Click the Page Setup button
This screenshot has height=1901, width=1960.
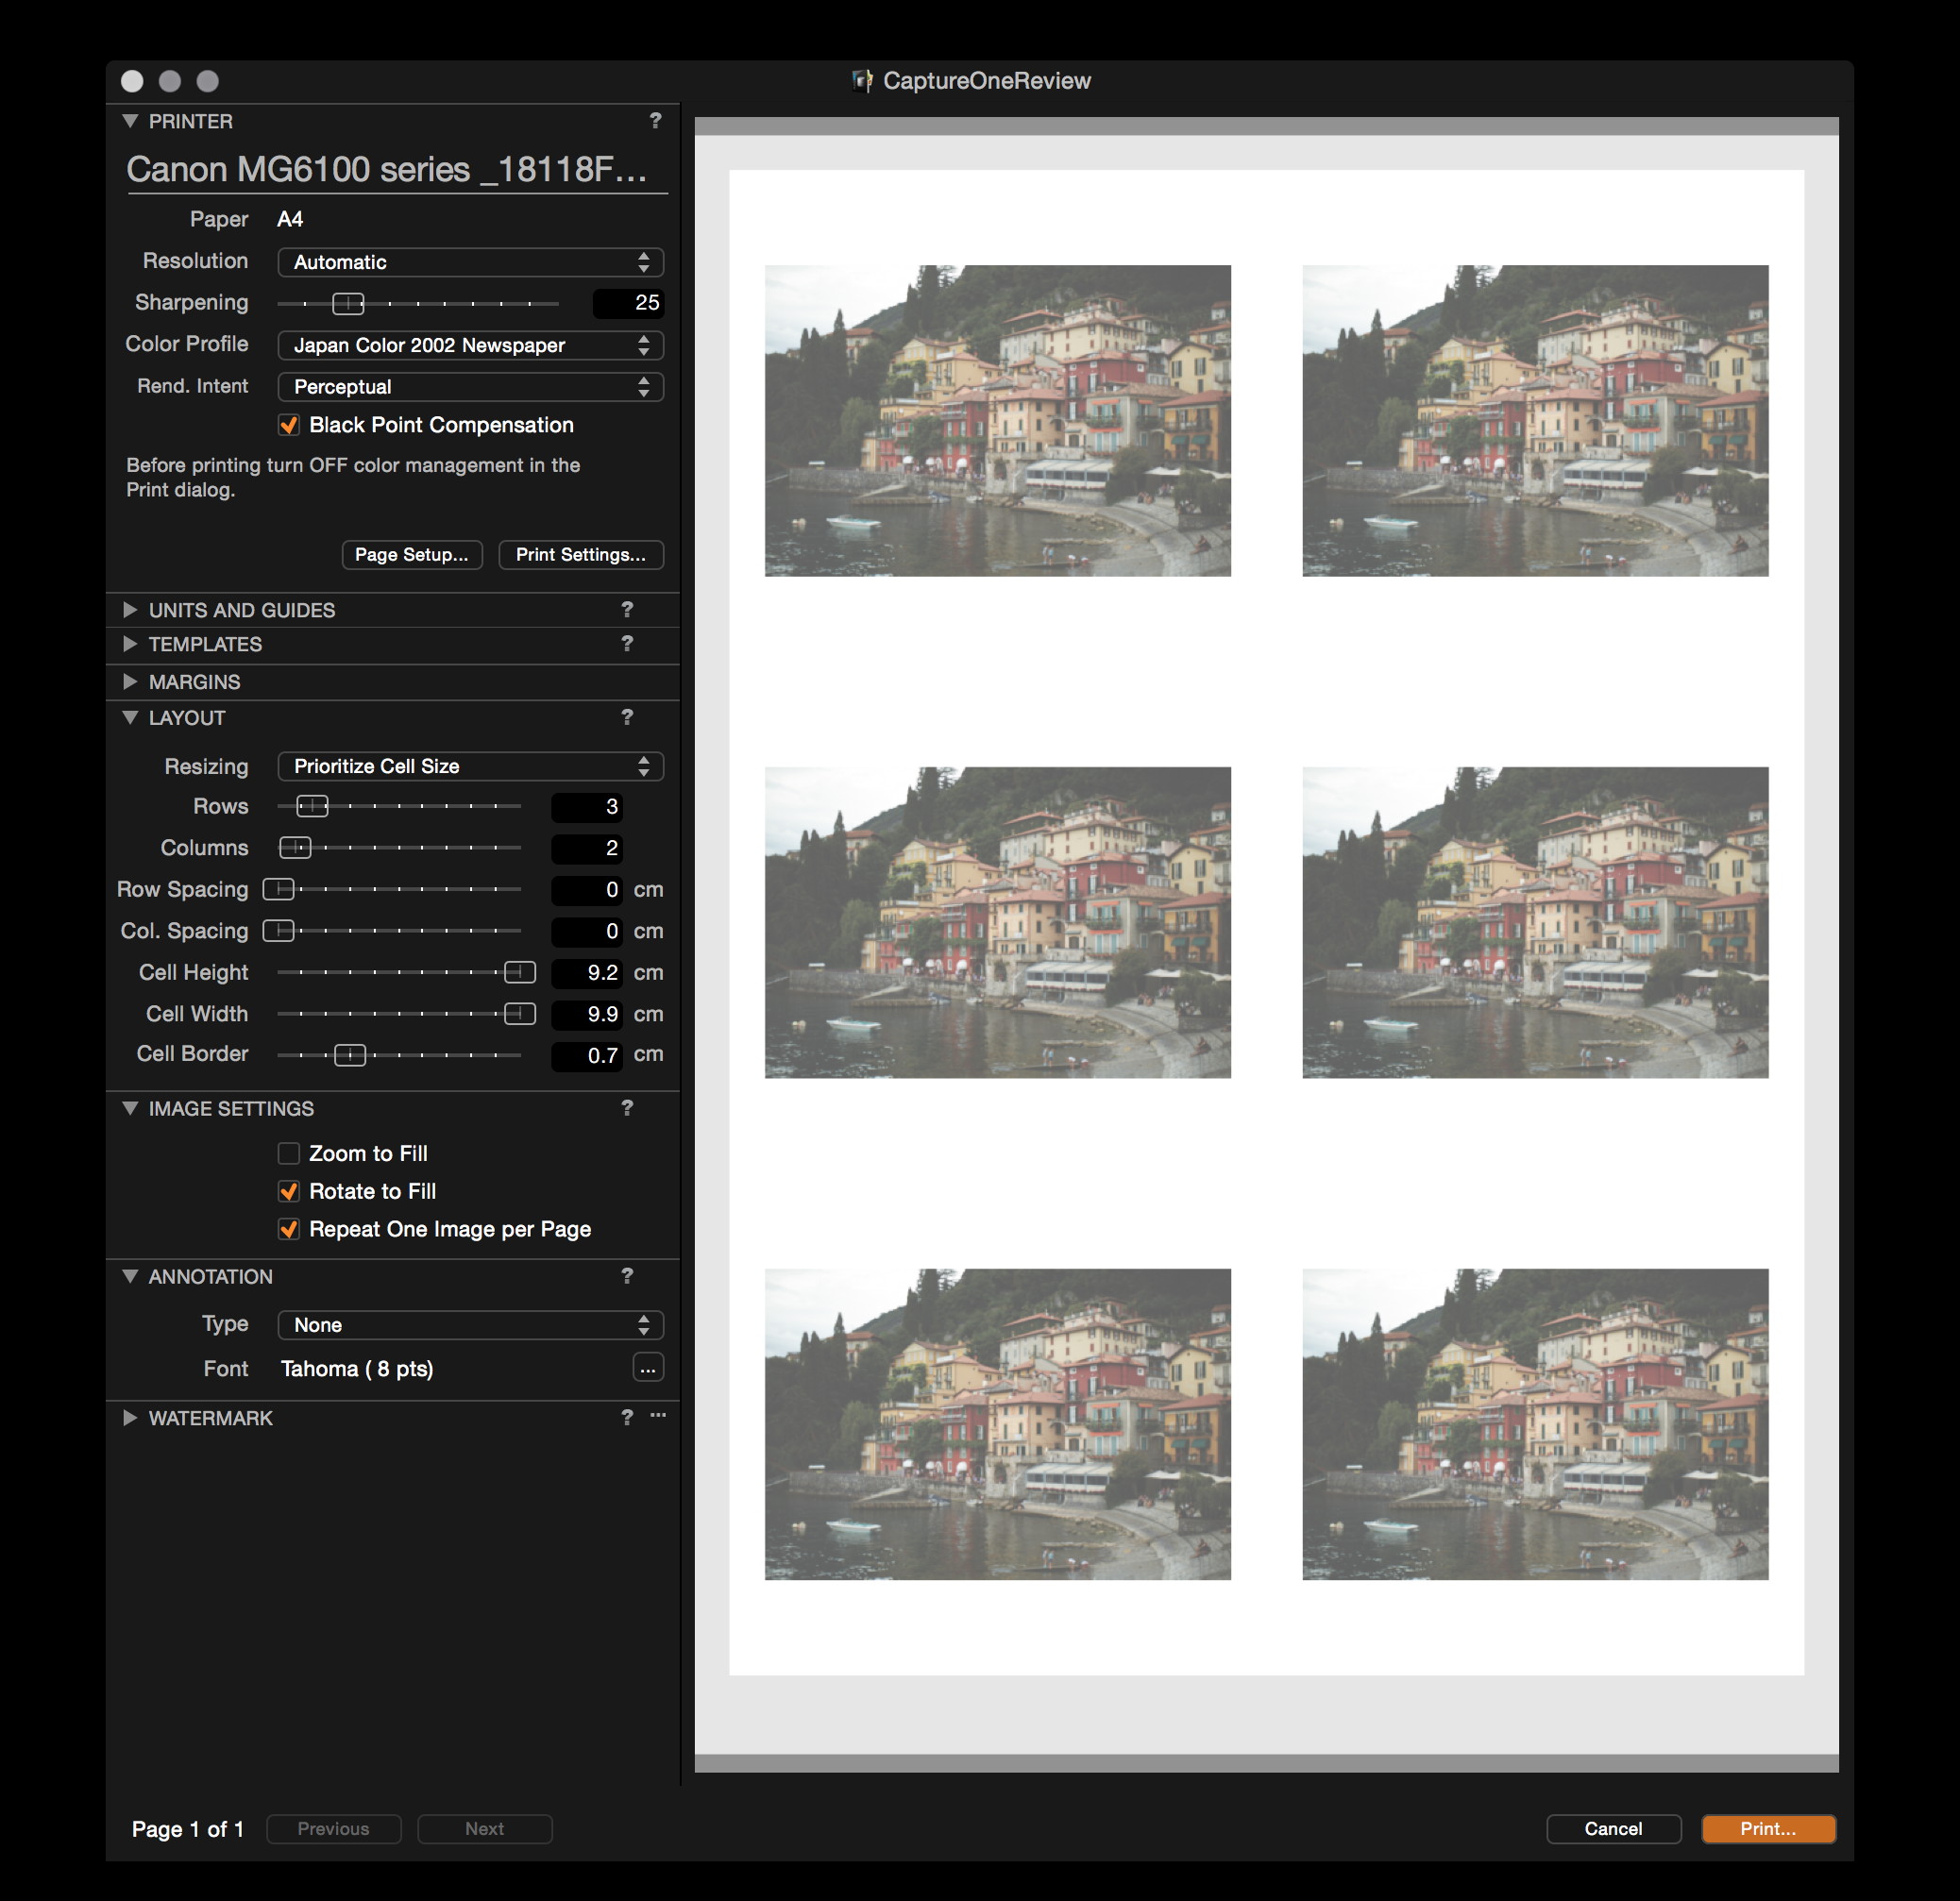[x=411, y=554]
